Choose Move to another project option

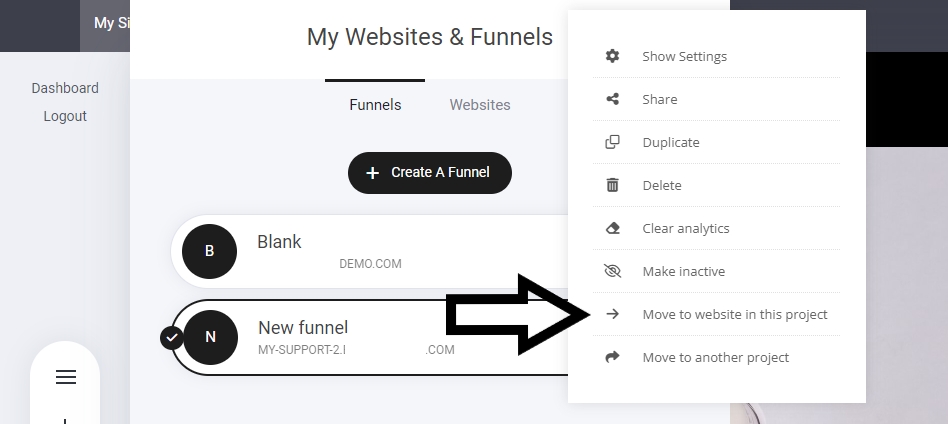716,357
